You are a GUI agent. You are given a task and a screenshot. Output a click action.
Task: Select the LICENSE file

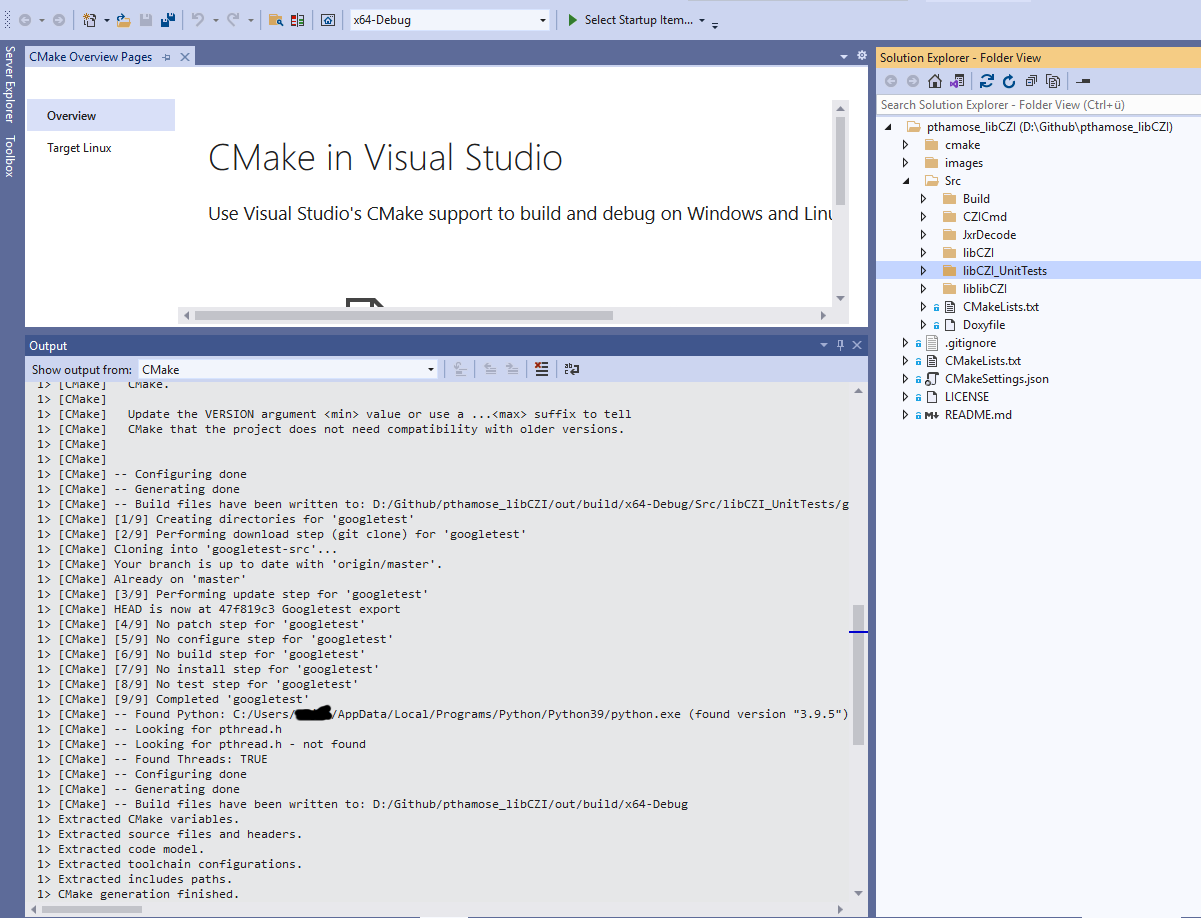pos(967,397)
